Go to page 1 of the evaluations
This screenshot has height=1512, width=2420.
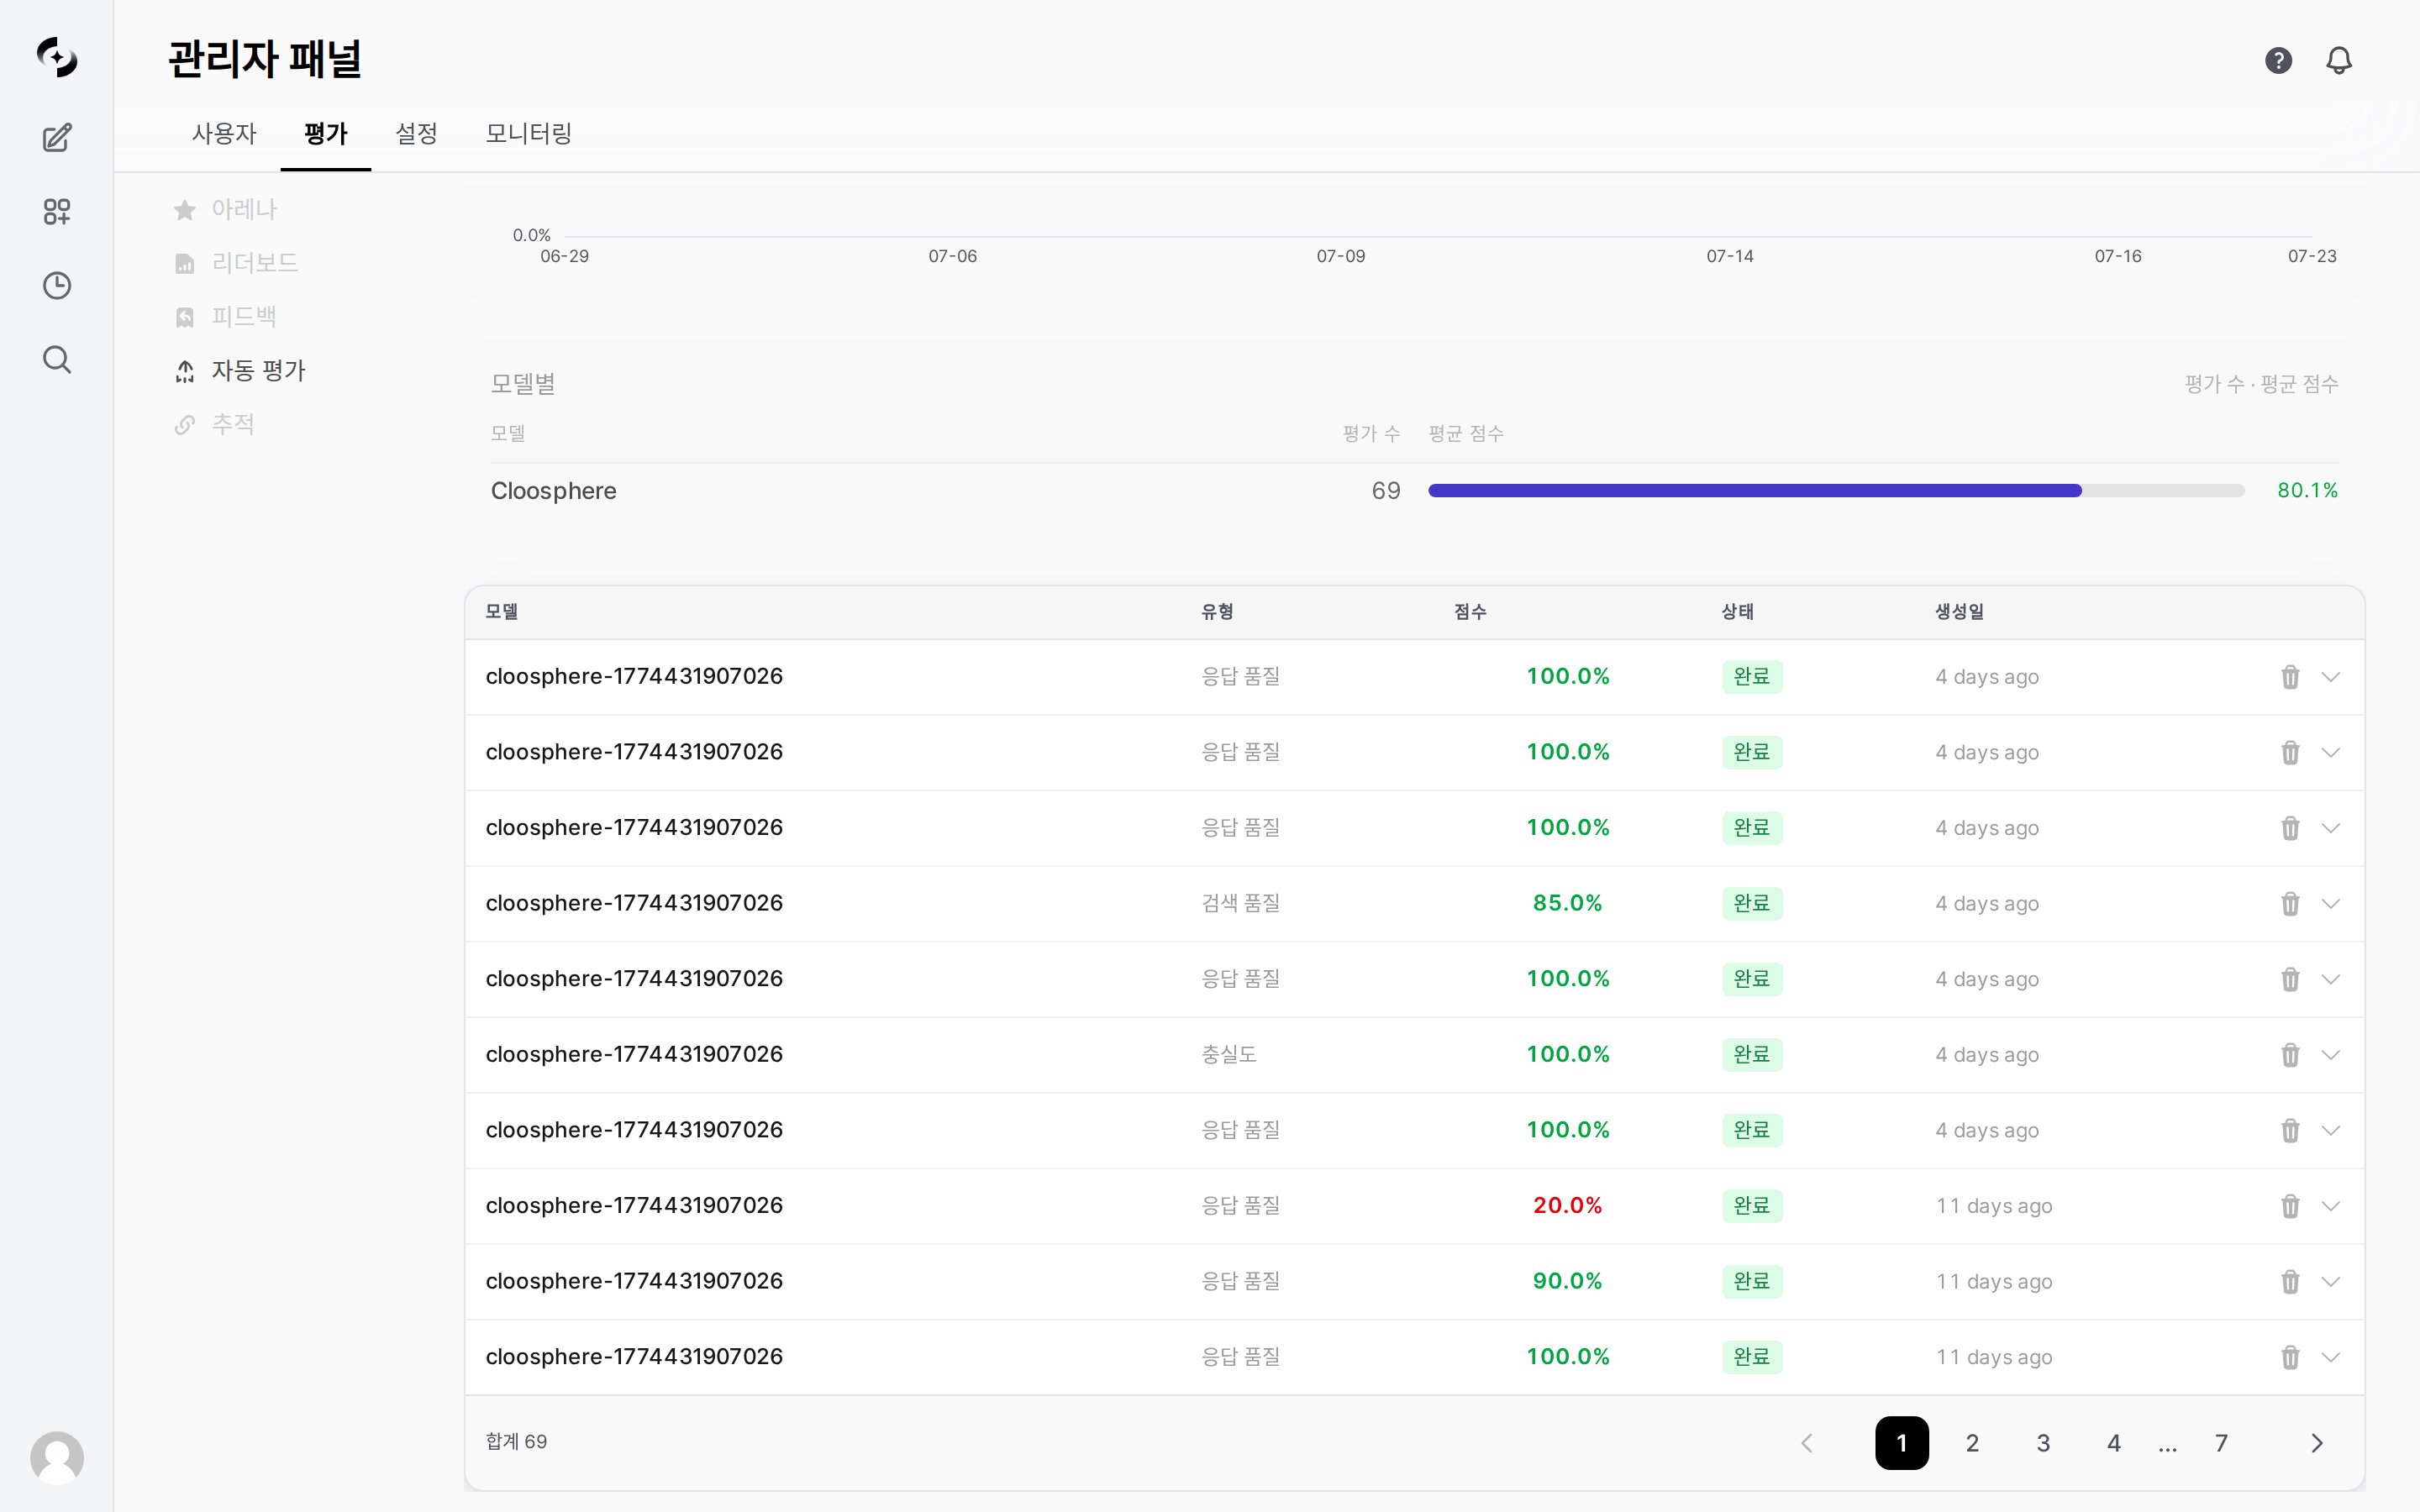(1902, 1442)
